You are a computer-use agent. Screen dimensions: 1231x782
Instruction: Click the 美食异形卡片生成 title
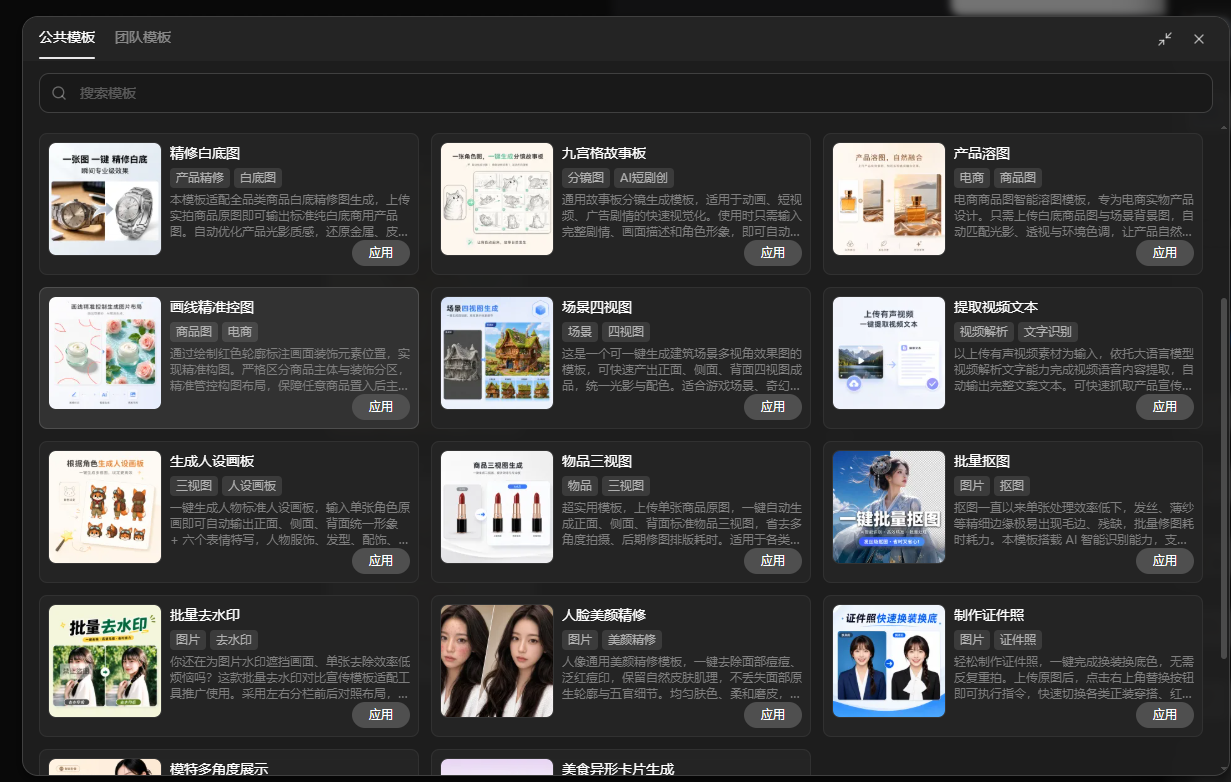click(x=618, y=769)
